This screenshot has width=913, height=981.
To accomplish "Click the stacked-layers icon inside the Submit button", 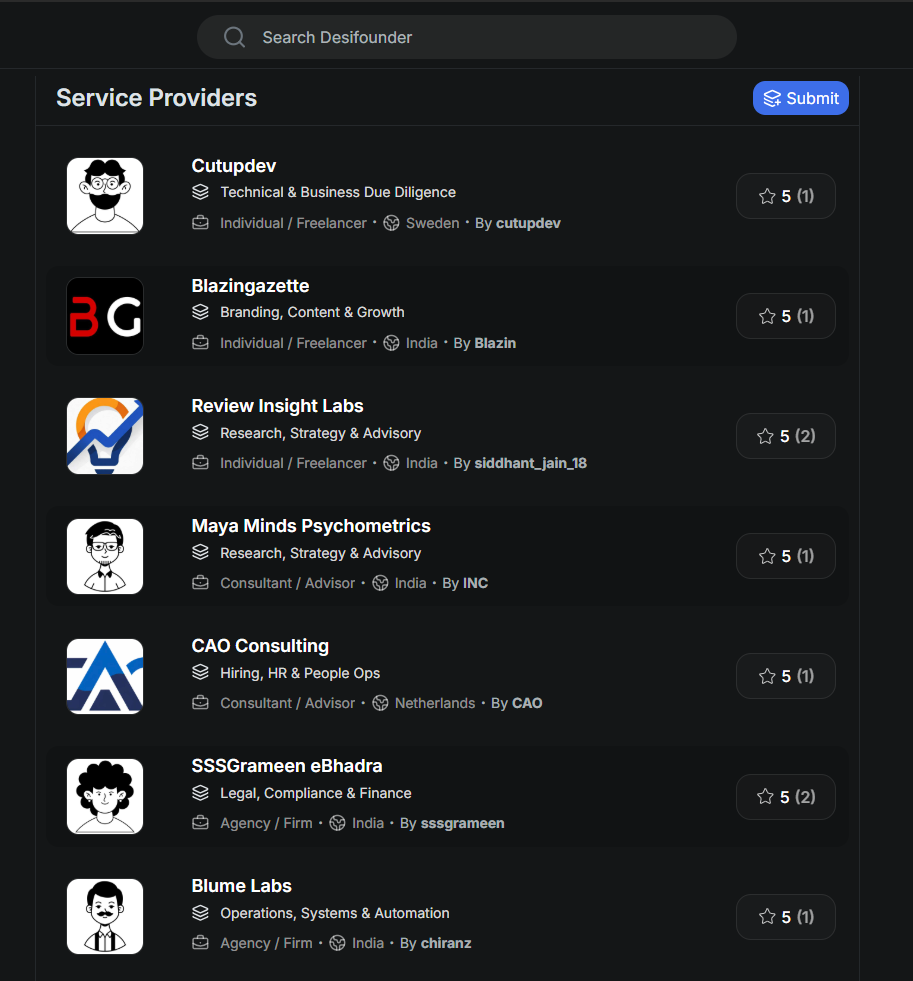I will (x=772, y=98).
